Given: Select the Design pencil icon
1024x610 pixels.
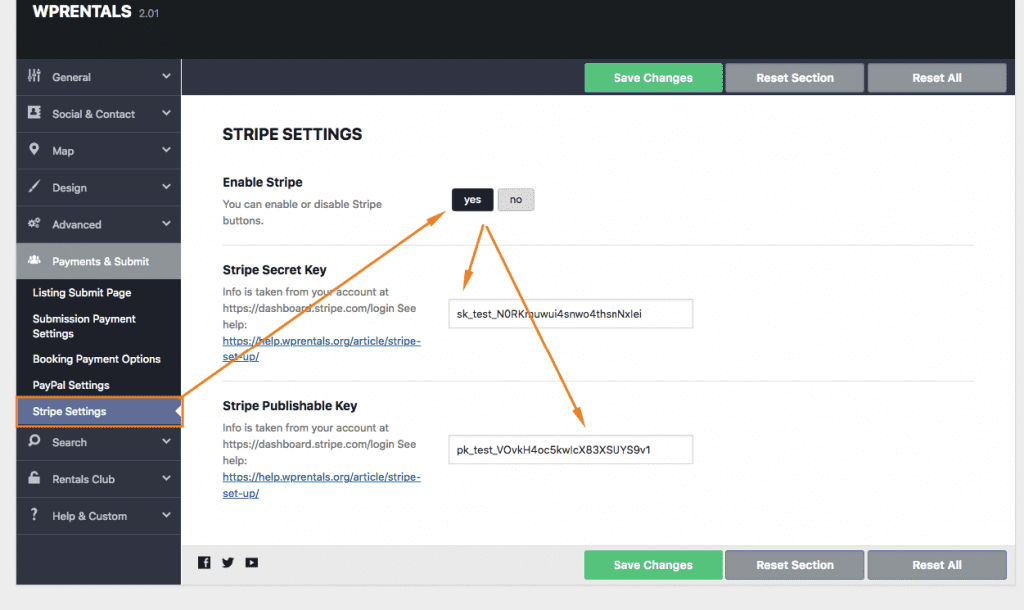Looking at the screenshot, I should click(x=32, y=187).
